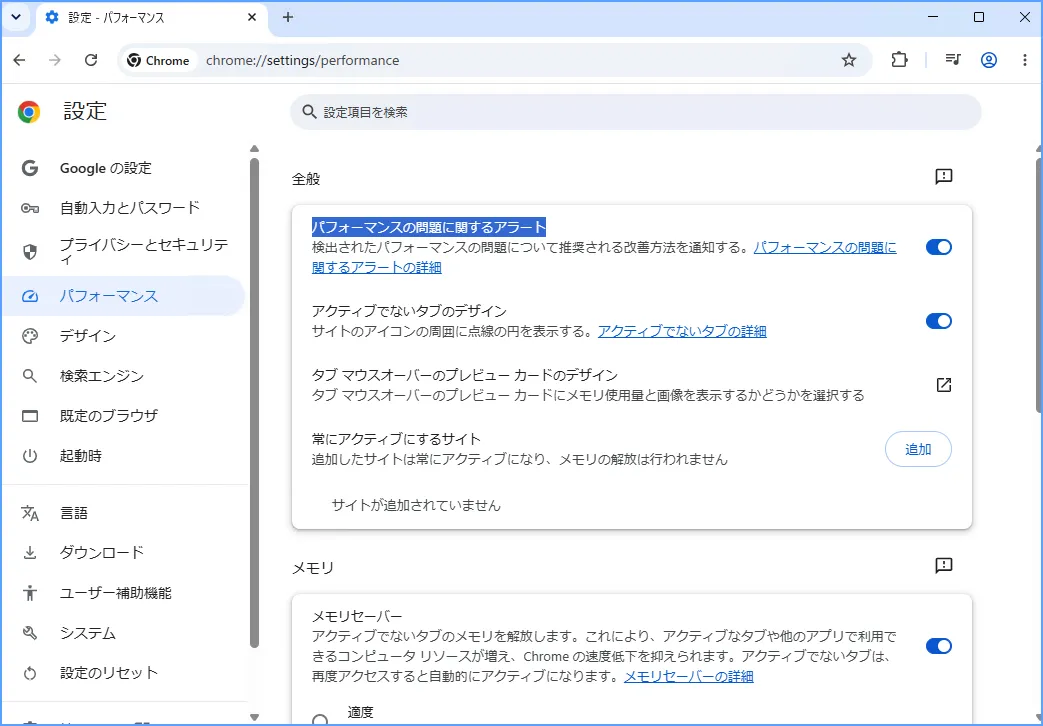
Task: Click the Chrome logo beside 設定
Action: tap(29, 112)
